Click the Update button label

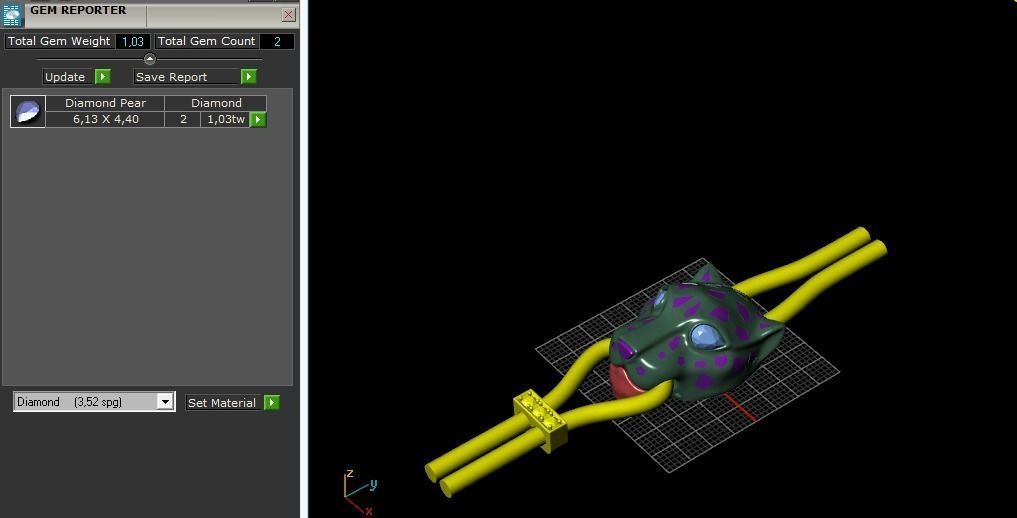coord(69,77)
